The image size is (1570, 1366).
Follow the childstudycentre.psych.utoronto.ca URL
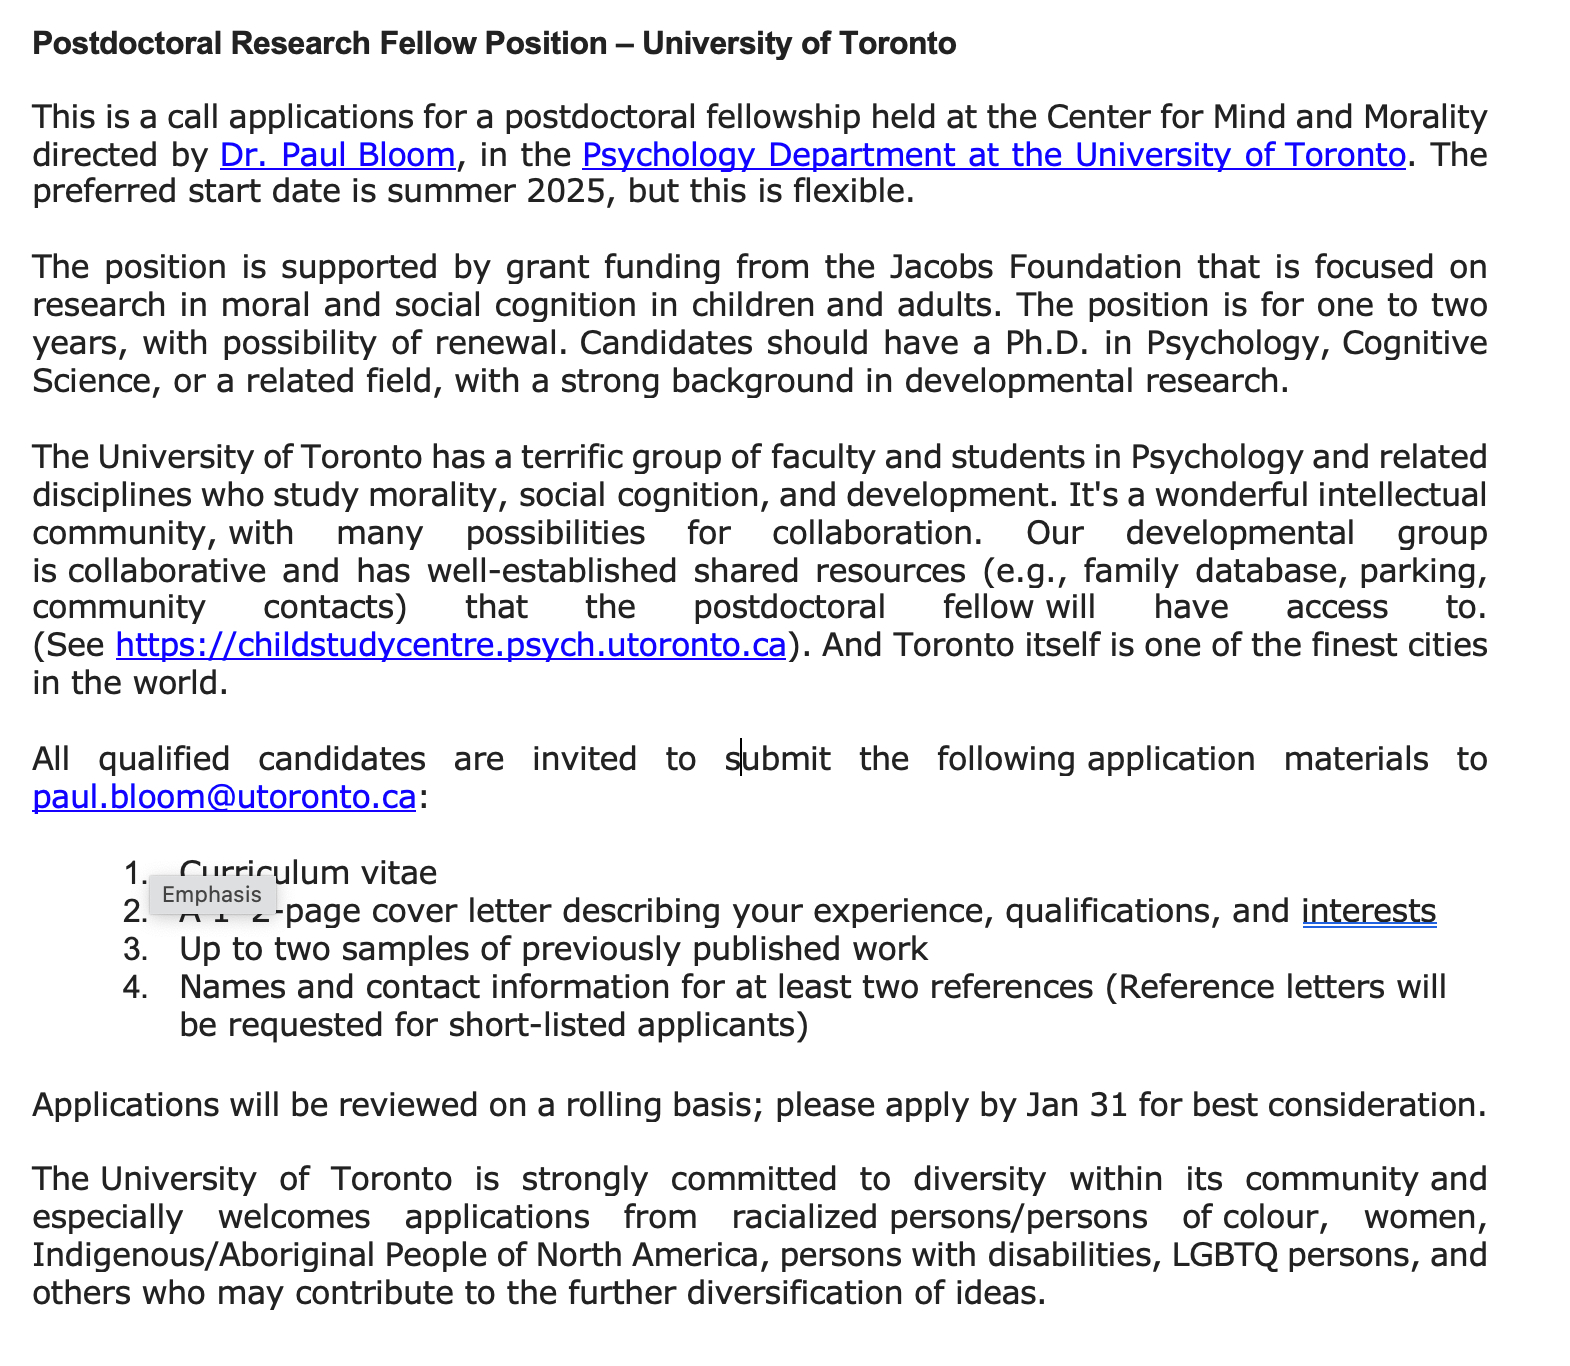coord(450,645)
